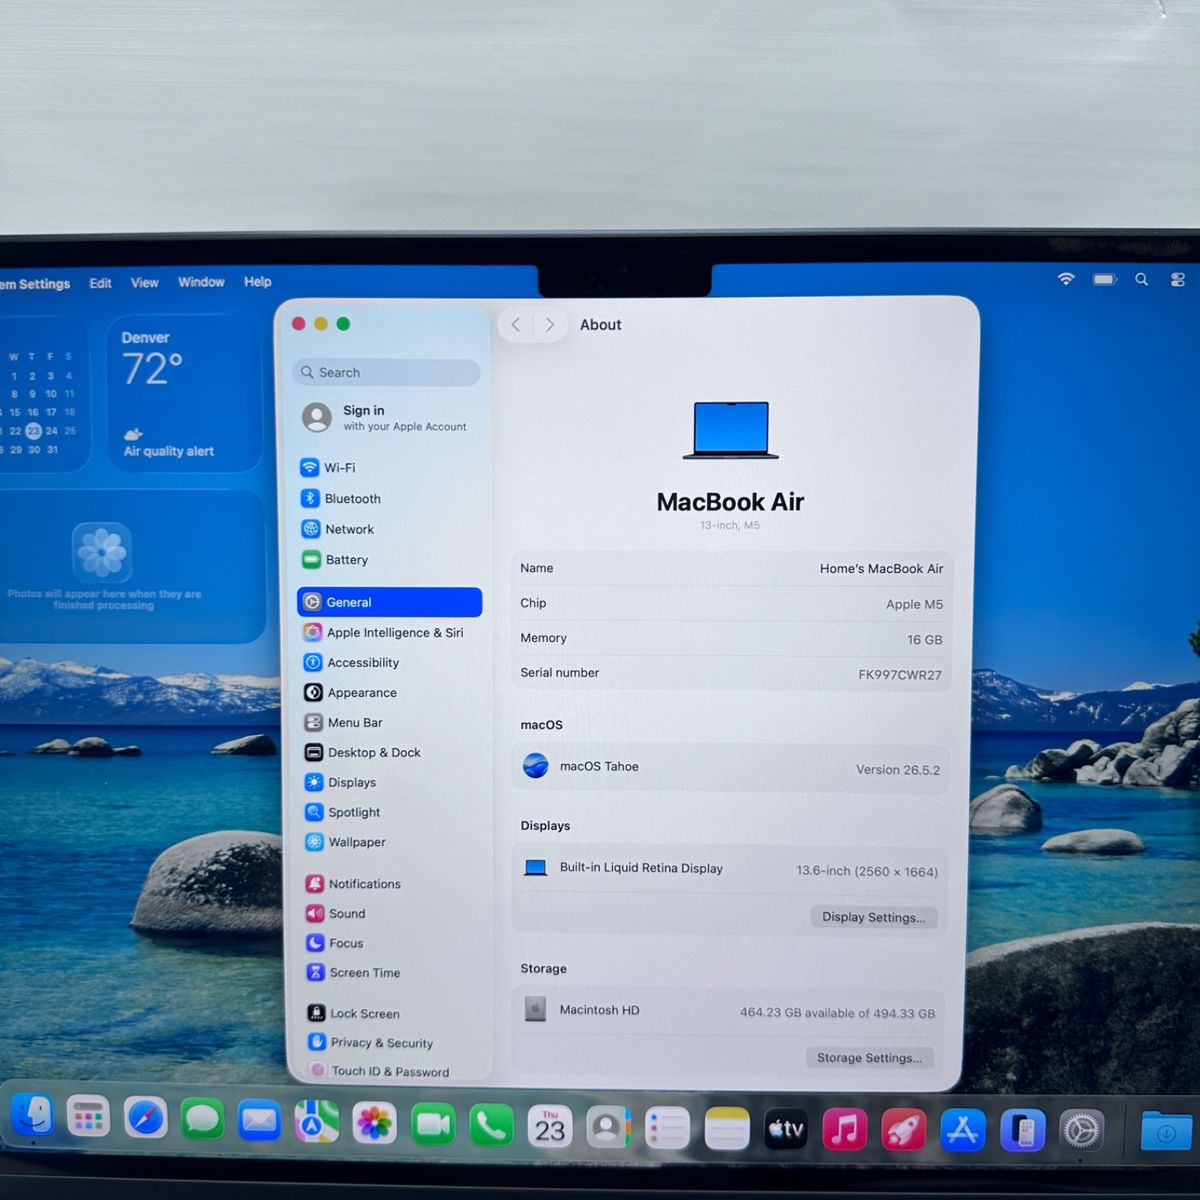Open Reminders from the Dock
The width and height of the screenshot is (1200, 1200).
point(667,1130)
